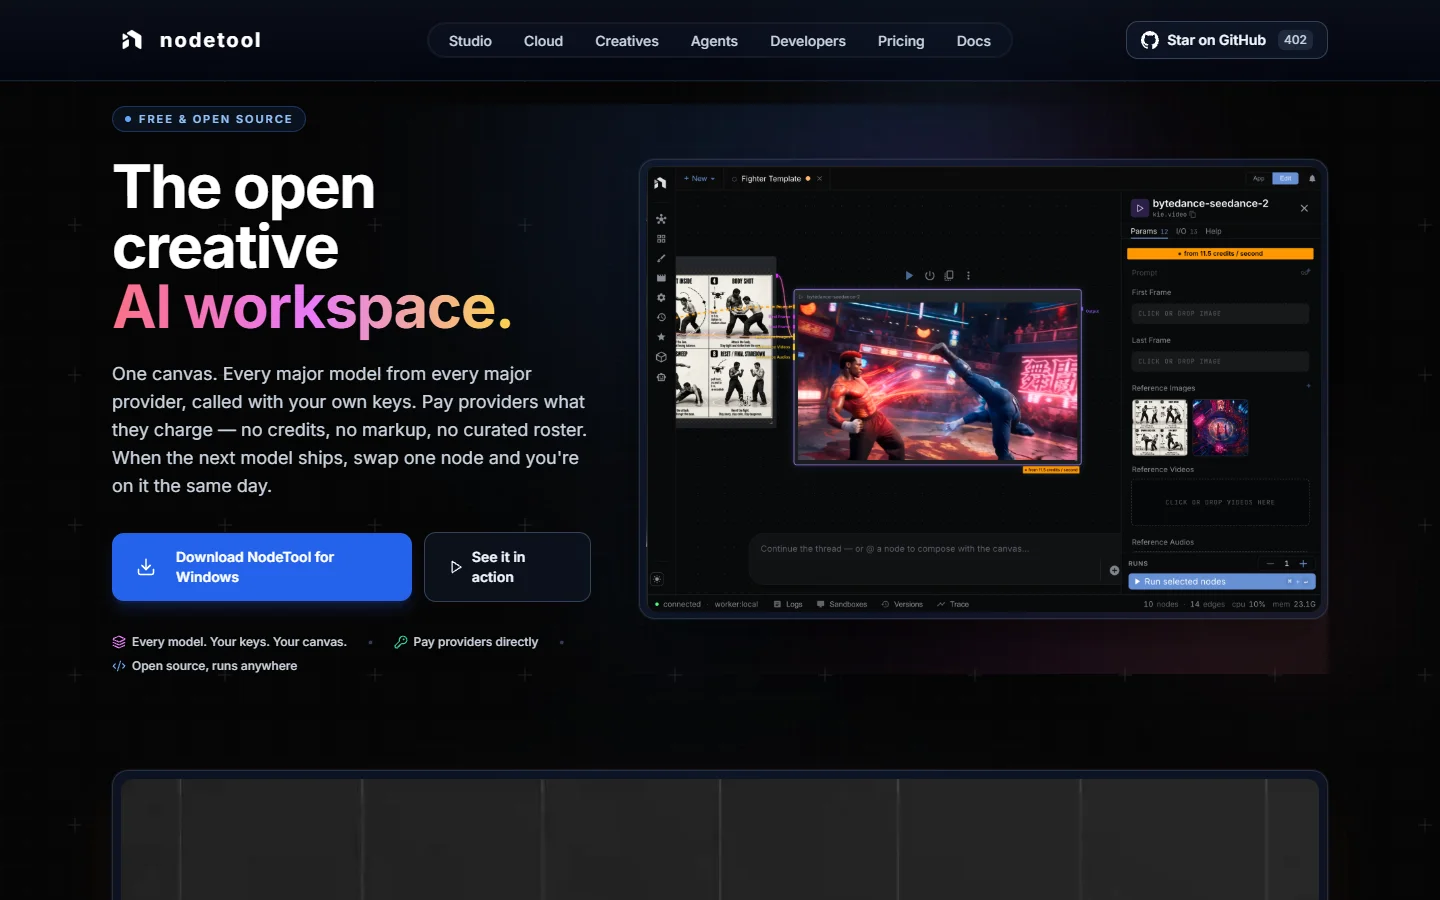Open the Studio nav item

470,41
